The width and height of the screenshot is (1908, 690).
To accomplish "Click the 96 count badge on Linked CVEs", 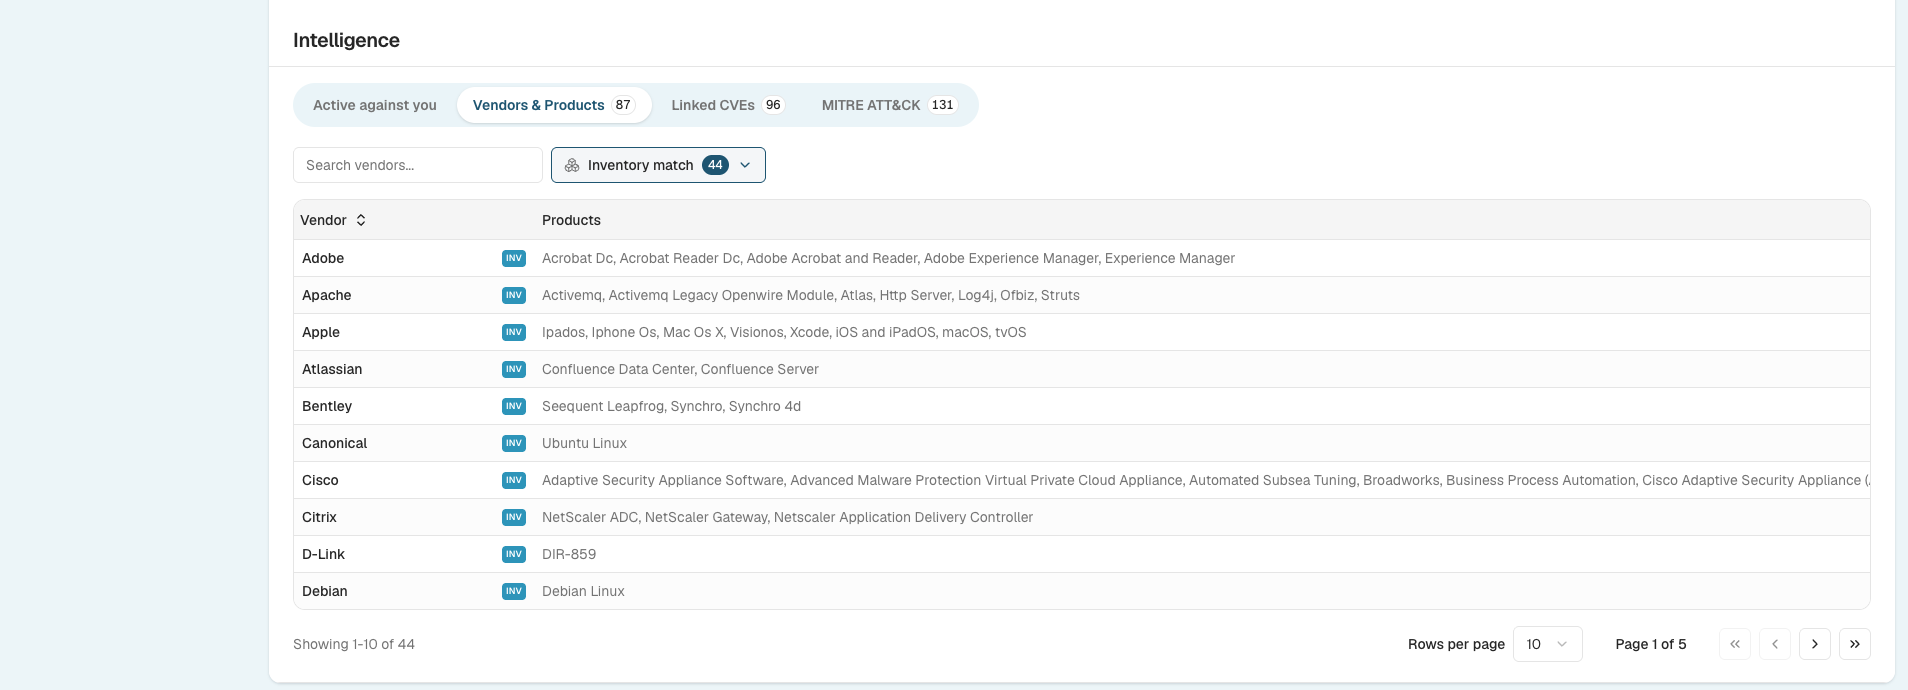I will pos(773,105).
